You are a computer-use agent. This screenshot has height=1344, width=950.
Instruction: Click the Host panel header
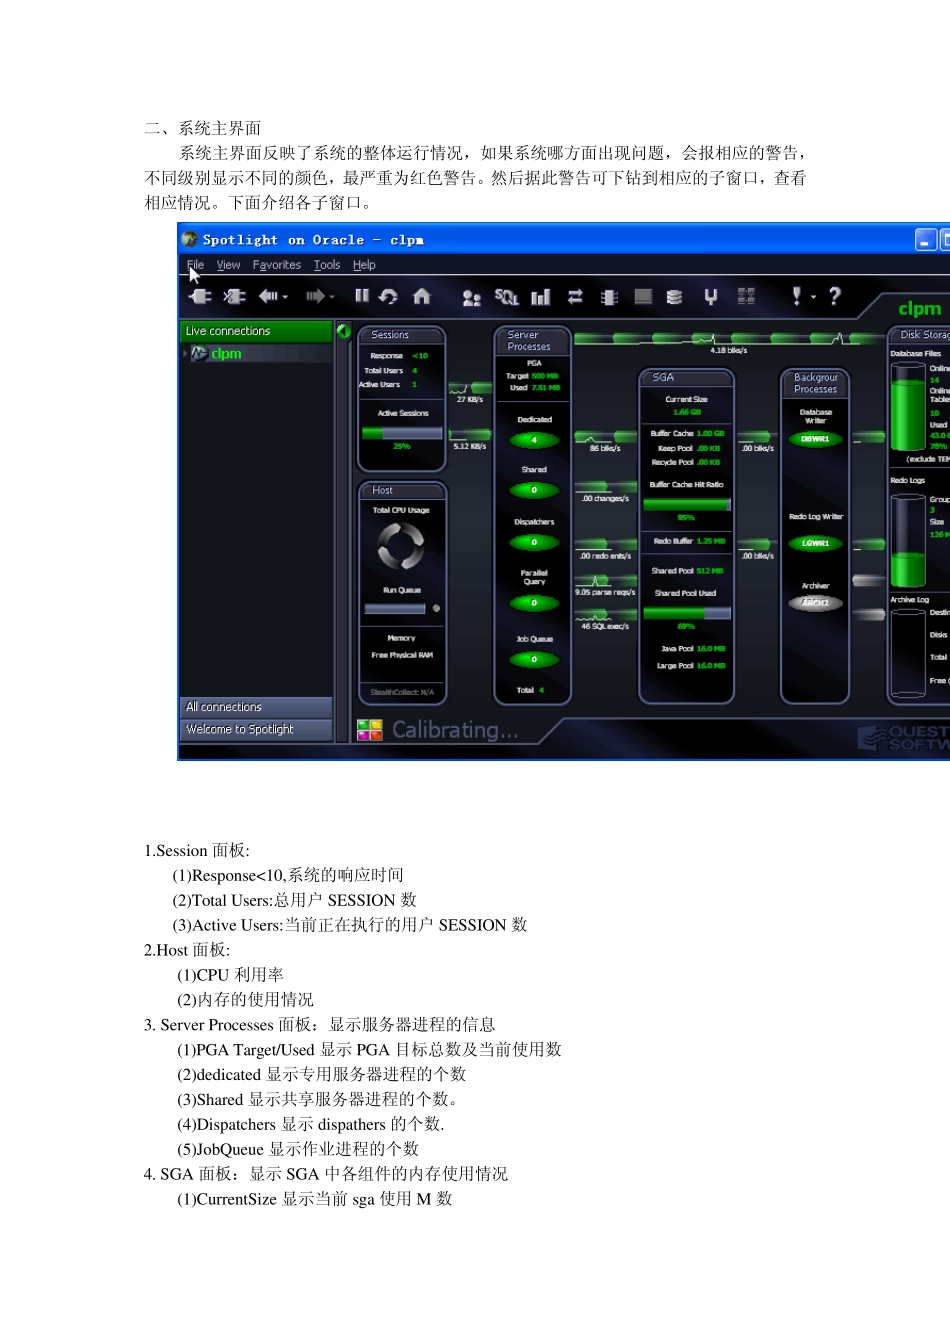click(x=401, y=490)
